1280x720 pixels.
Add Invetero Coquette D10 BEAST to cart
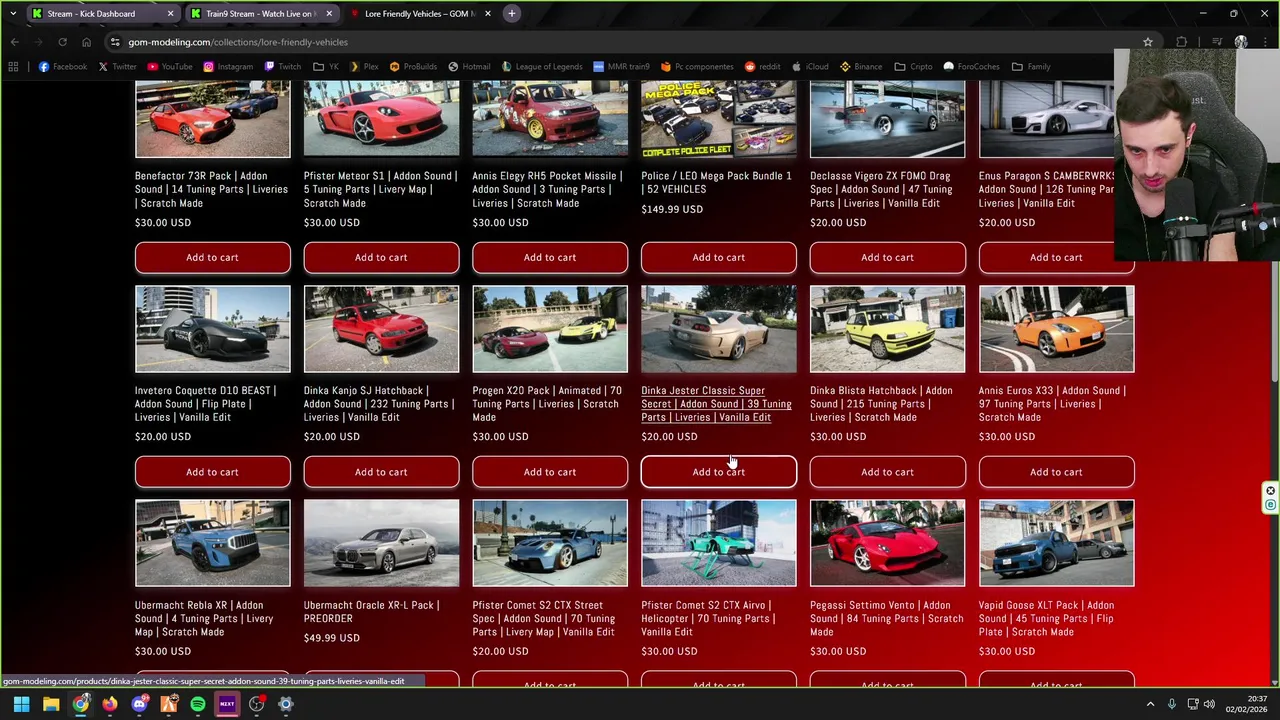(212, 472)
